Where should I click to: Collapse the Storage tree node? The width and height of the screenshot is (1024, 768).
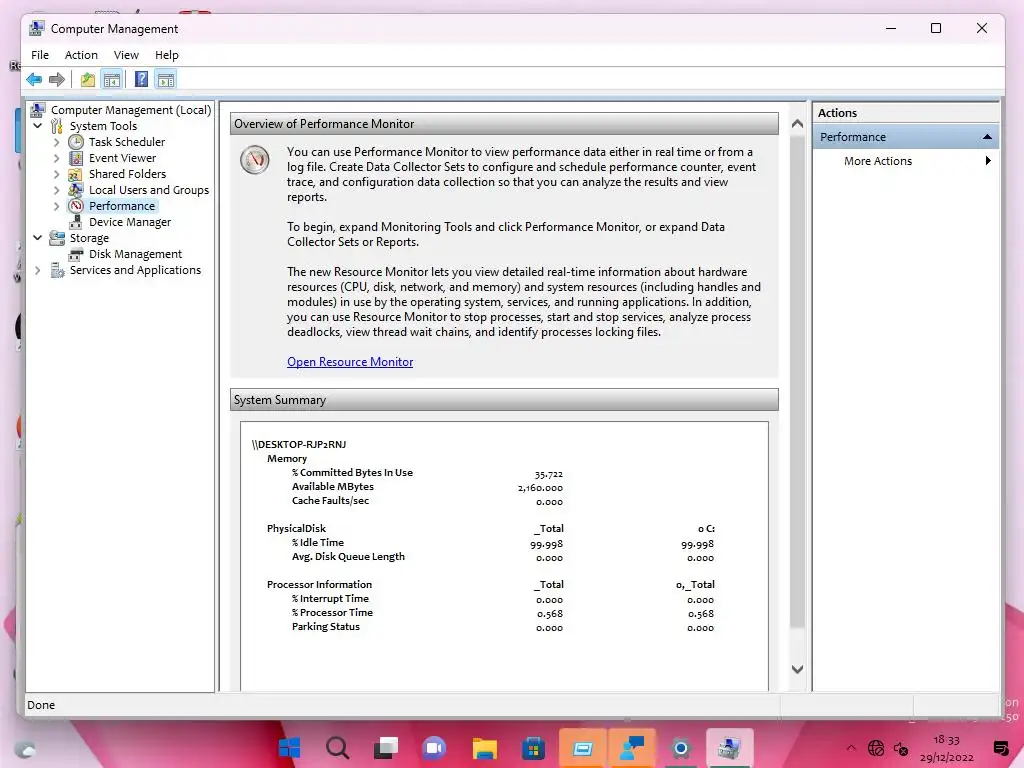click(38, 238)
